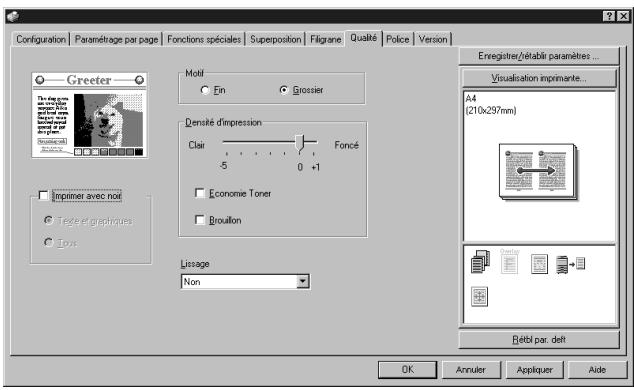Enable Imprimer avec noir checkbox
The image size is (634, 390).
[43, 196]
